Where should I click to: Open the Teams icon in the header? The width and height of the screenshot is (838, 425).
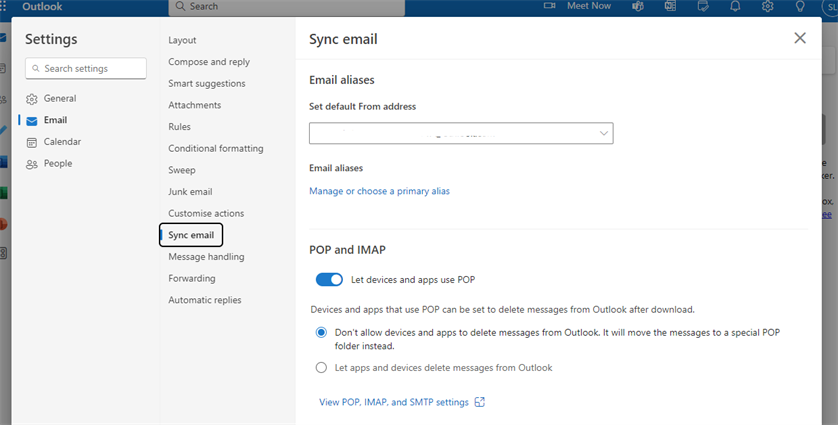[637, 6]
